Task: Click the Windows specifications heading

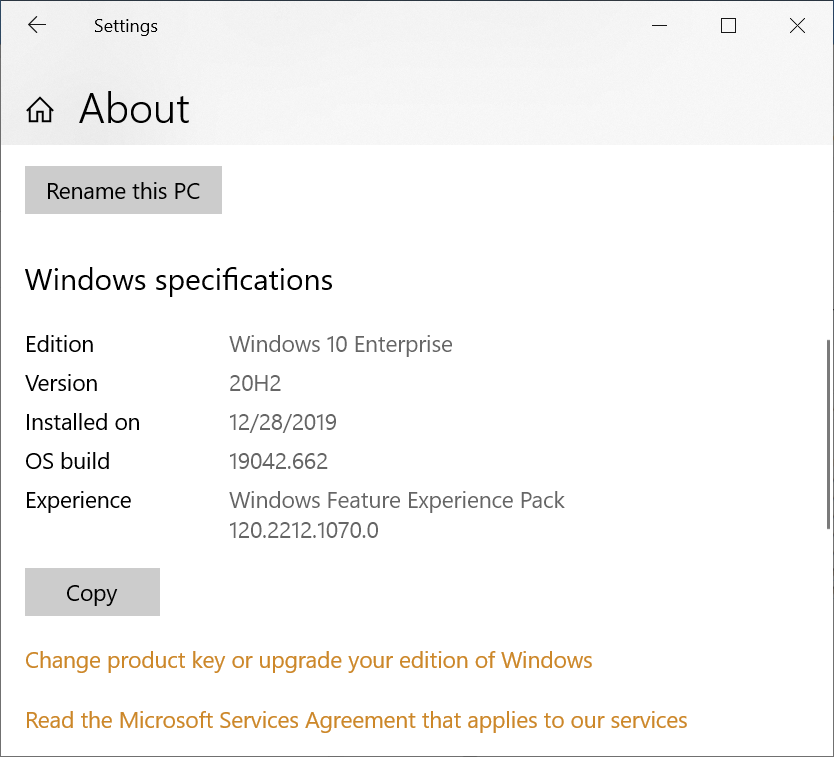Action: coord(179,280)
